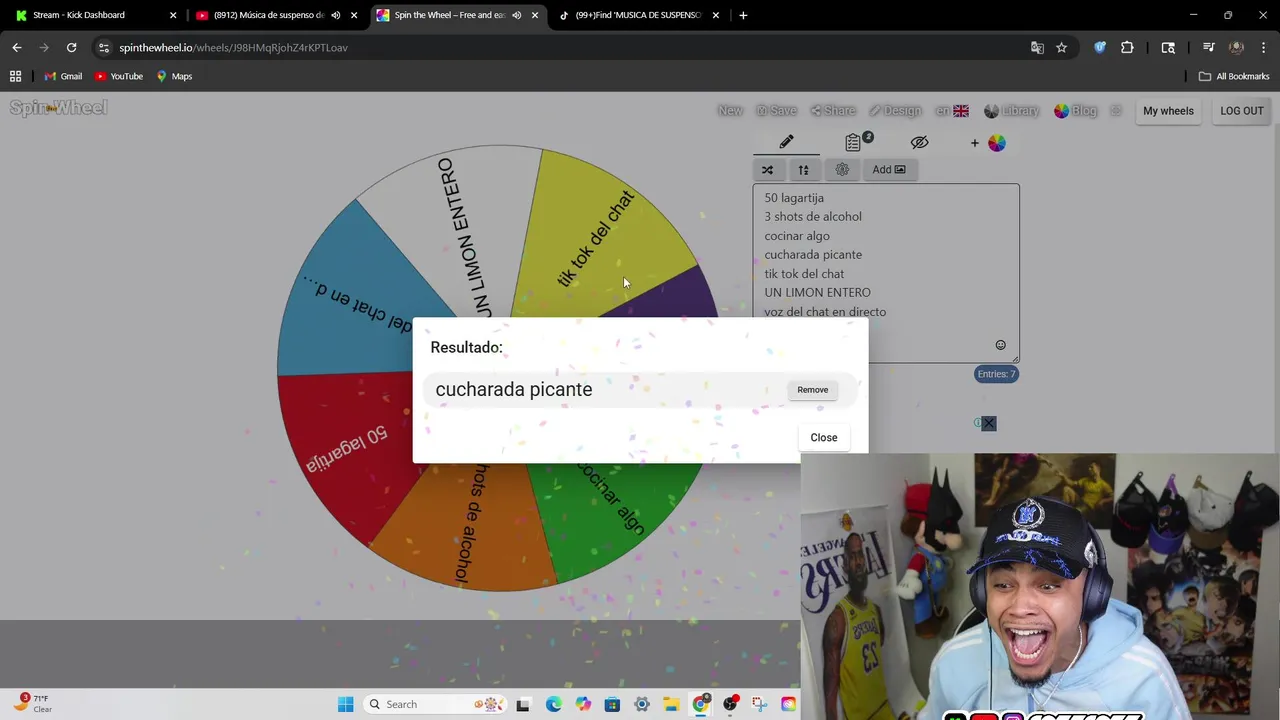Open the Design menu
Image resolution: width=1280 pixels, height=720 pixels.
click(x=895, y=111)
